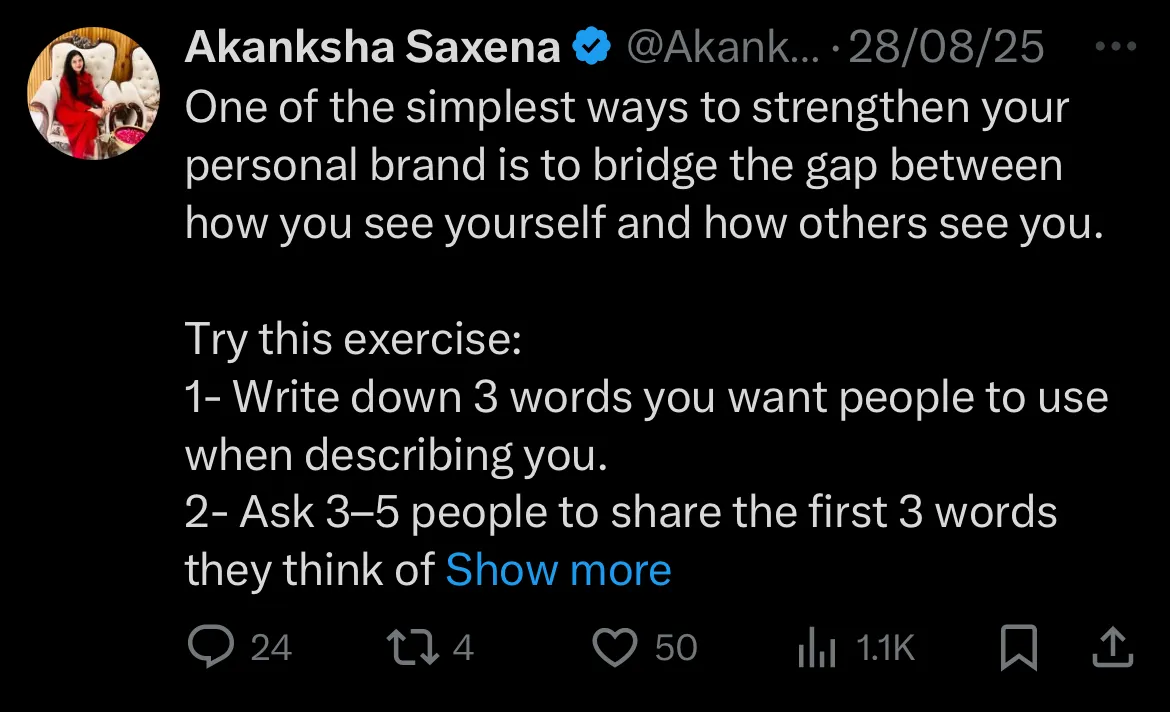Click the reply count 24
The width and height of the screenshot is (1170, 712).
(x=270, y=648)
